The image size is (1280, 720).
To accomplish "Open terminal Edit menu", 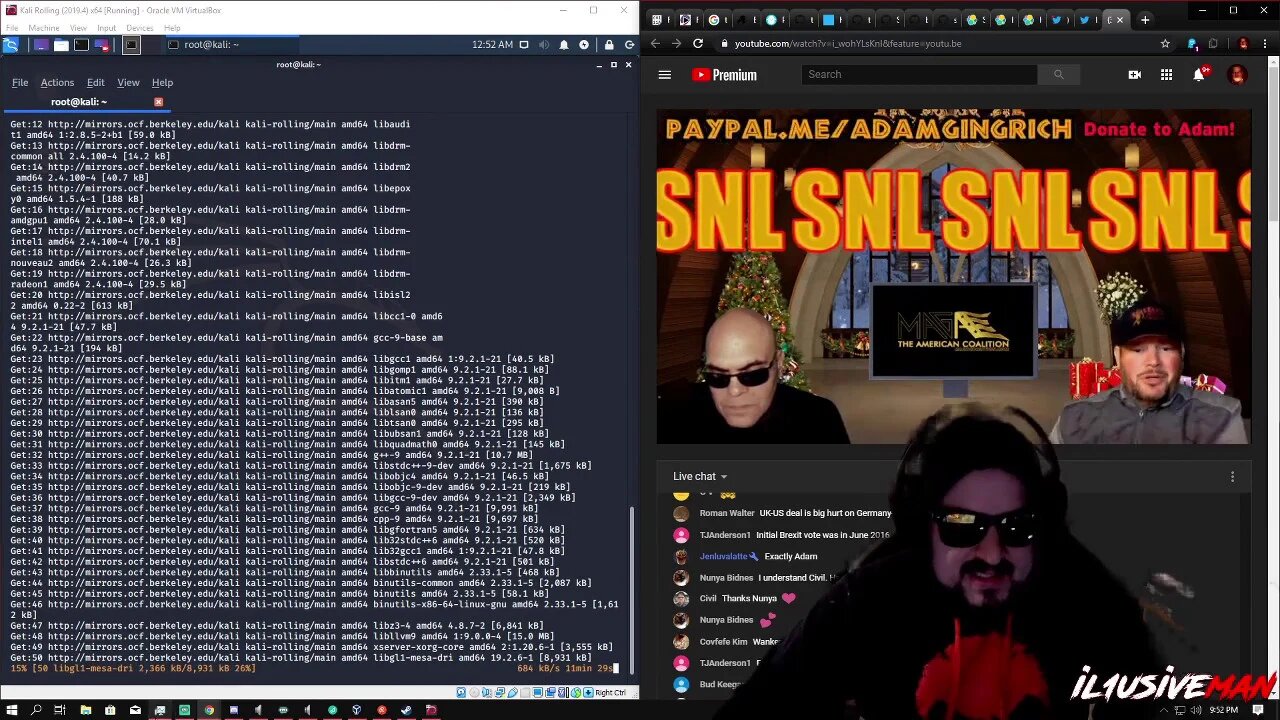I will pos(95,82).
